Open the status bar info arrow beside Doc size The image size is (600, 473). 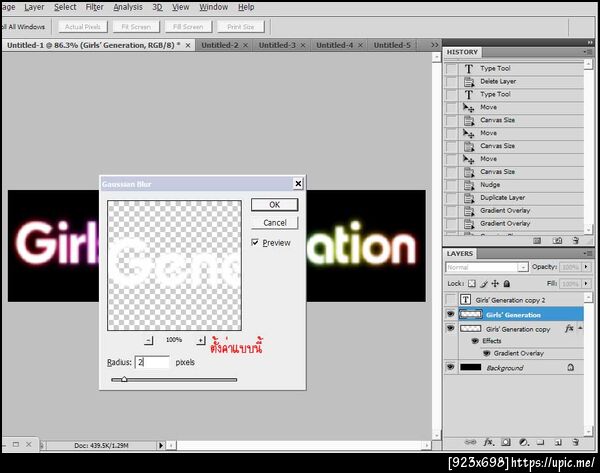pyautogui.click(x=161, y=445)
